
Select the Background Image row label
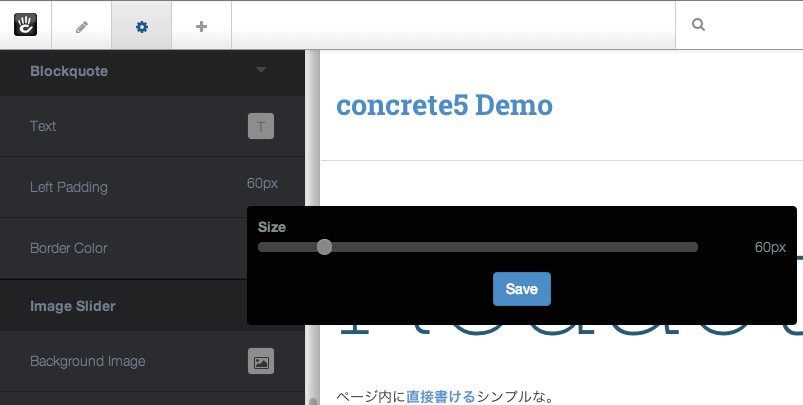click(x=87, y=361)
